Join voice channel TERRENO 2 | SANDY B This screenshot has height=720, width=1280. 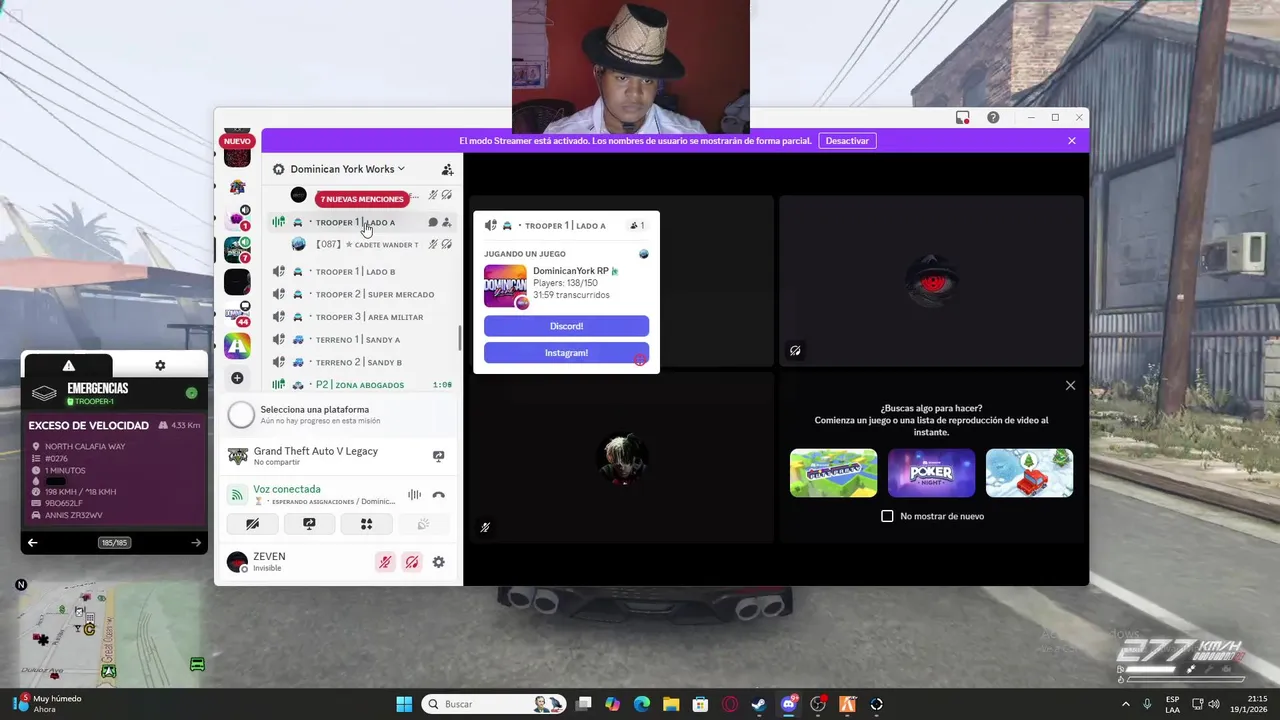[x=360, y=362]
